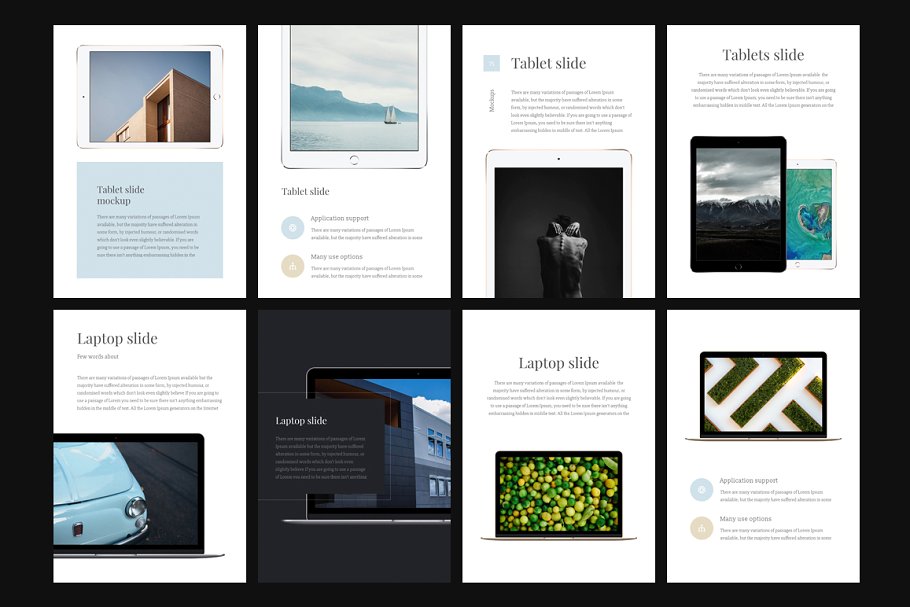910x607 pixels.
Task: Click the beige Many use options icon below the sailboat tablet
Action: point(292,266)
